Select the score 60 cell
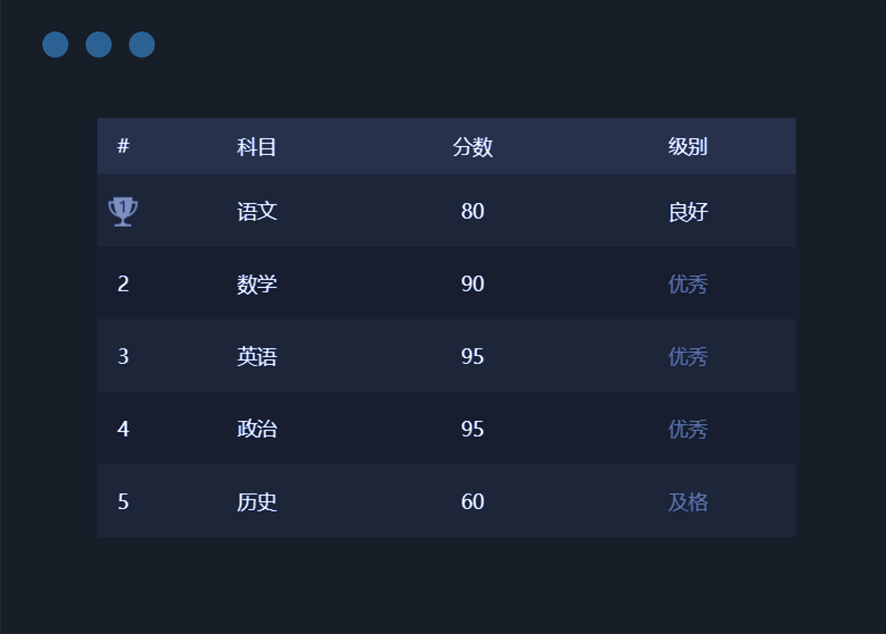 click(472, 501)
